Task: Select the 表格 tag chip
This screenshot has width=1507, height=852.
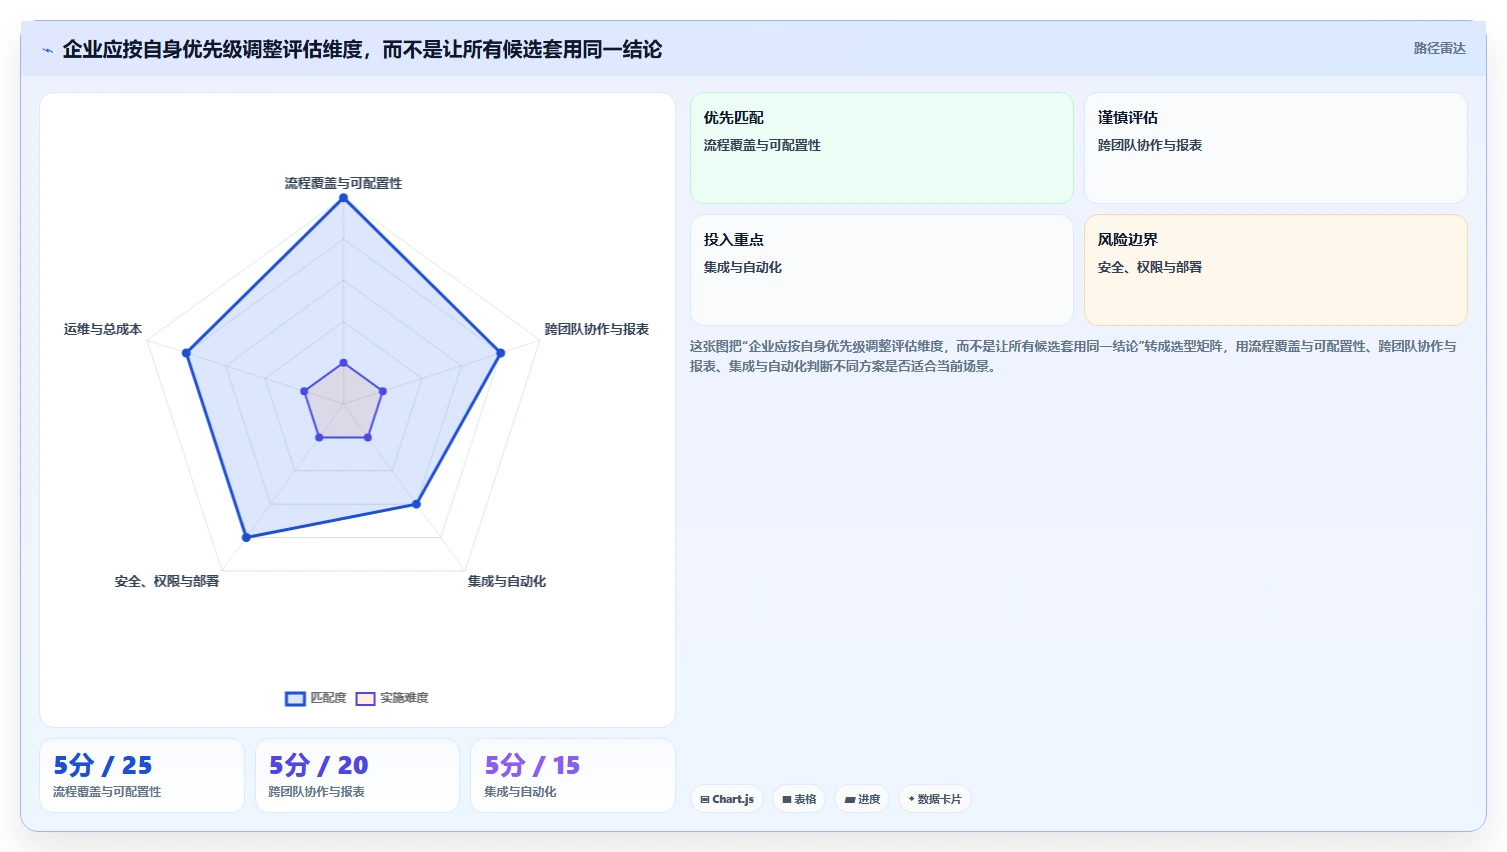Action: (x=799, y=799)
